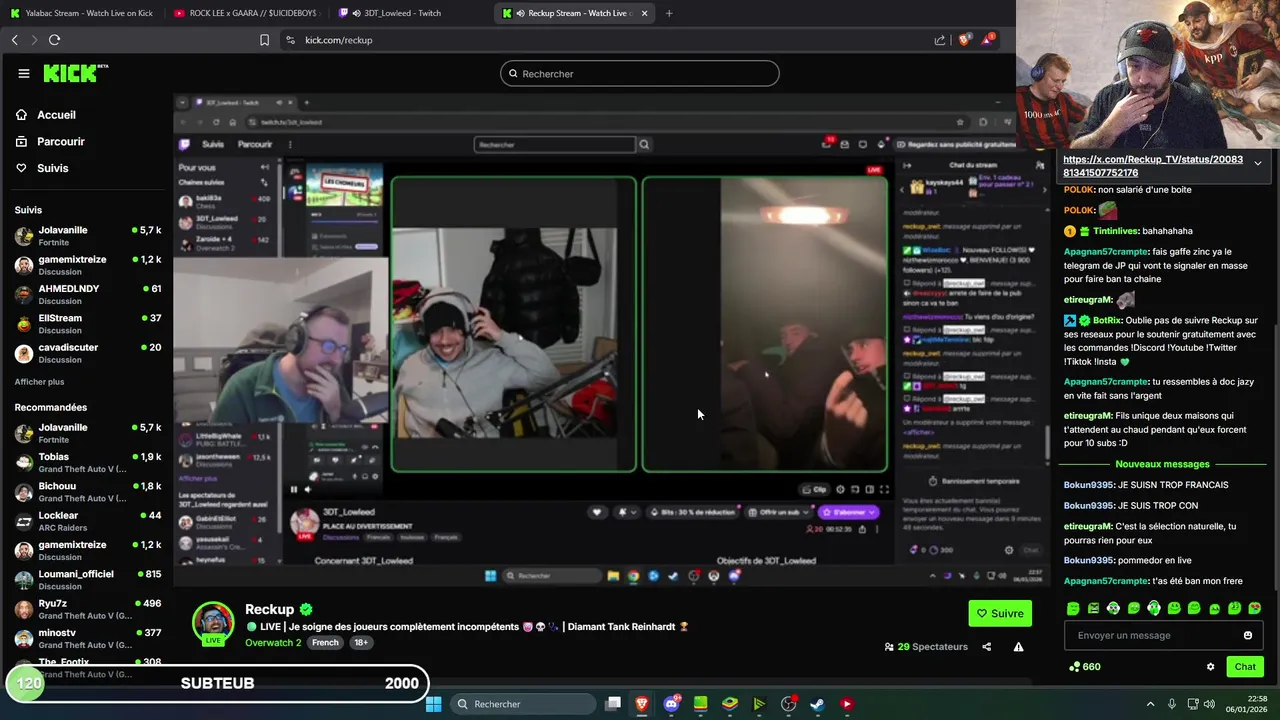Click Offrir un sub dropdown in stream
Image resolution: width=1280 pixels, height=720 pixels.
(x=778, y=512)
